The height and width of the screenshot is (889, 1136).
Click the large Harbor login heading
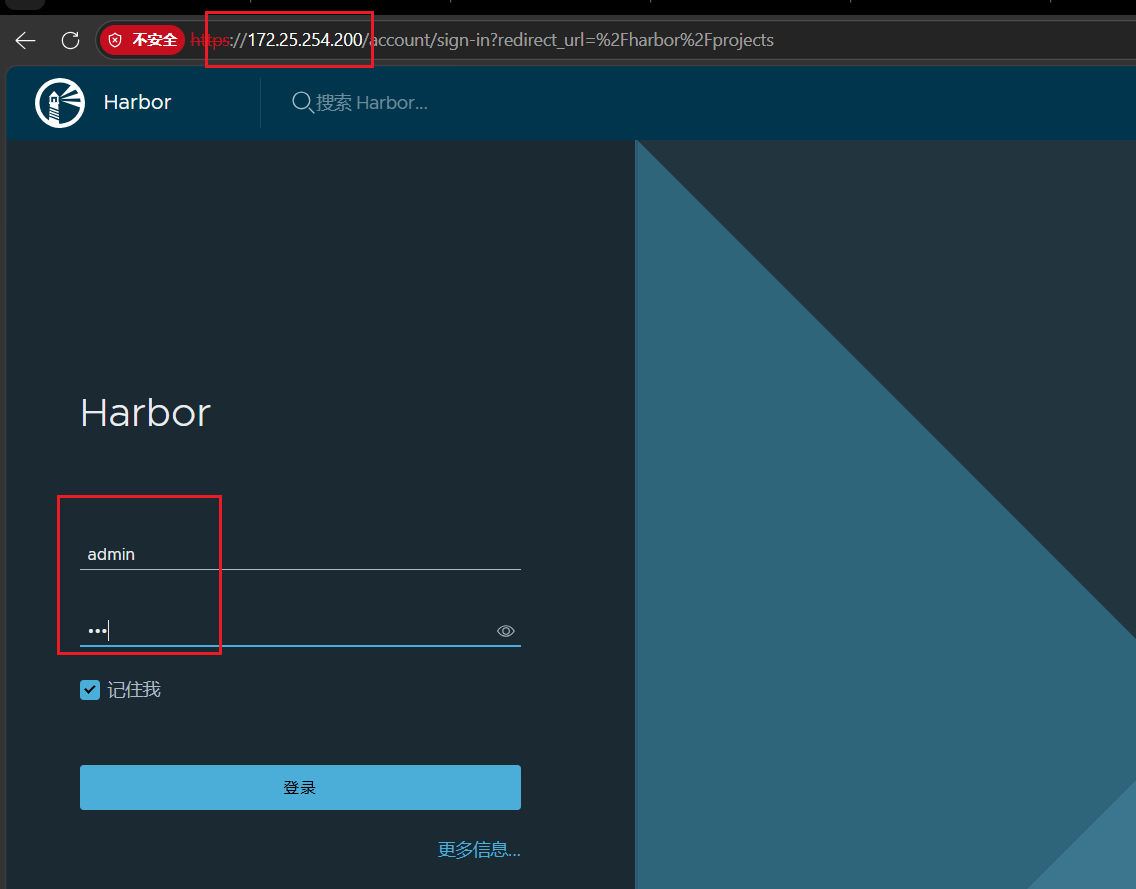point(146,413)
